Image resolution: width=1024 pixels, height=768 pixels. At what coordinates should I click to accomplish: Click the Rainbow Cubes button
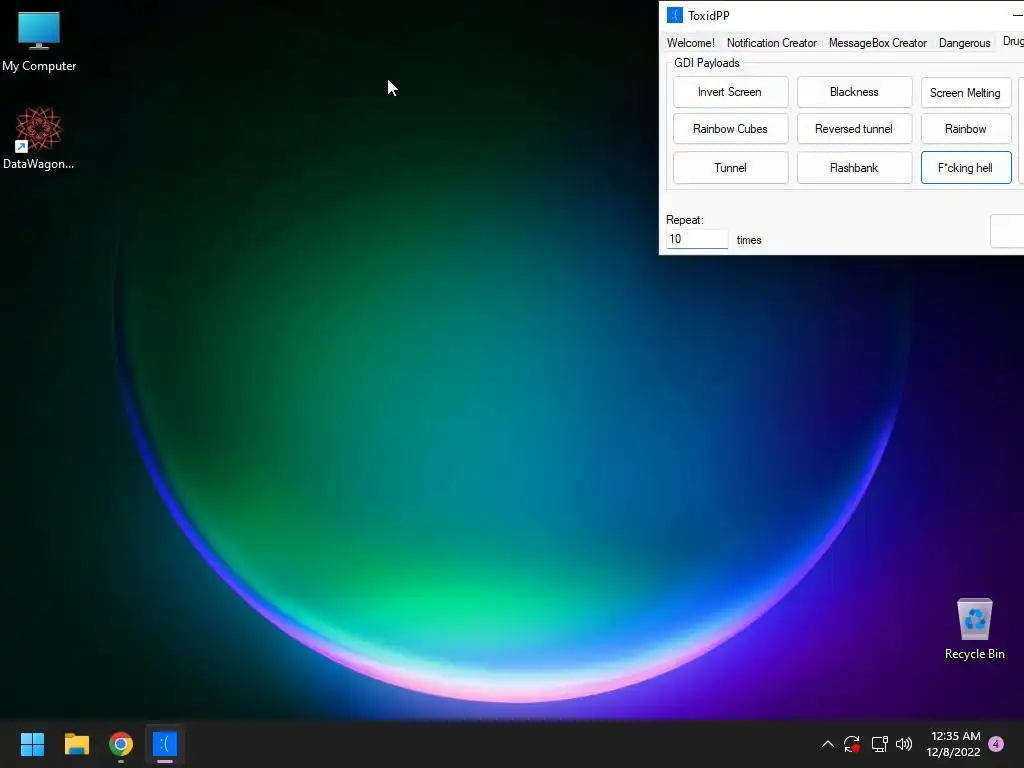[x=730, y=129]
